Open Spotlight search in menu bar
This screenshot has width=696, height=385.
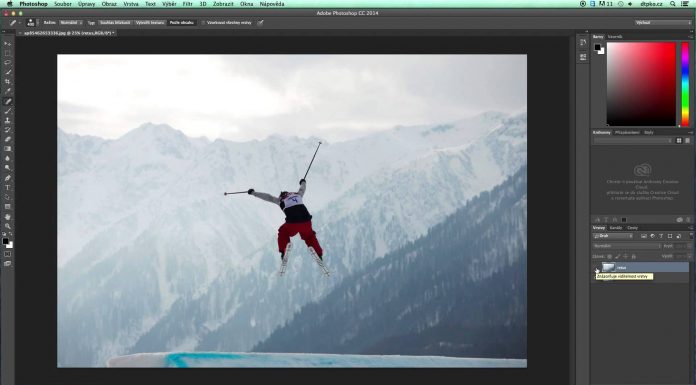673,4
